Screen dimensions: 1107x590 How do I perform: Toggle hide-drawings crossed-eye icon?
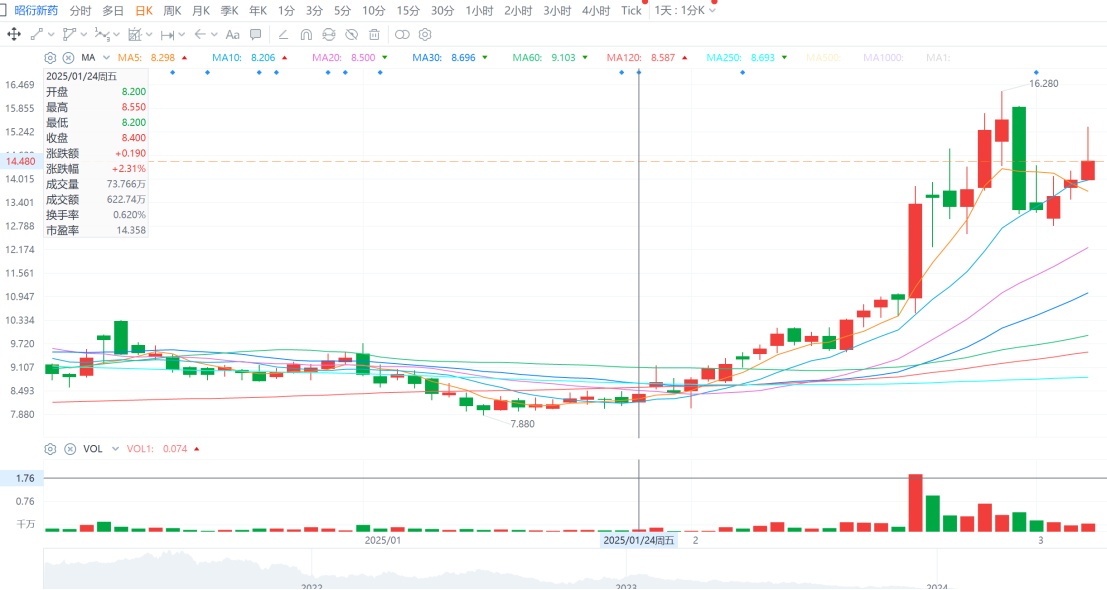[x=352, y=34]
